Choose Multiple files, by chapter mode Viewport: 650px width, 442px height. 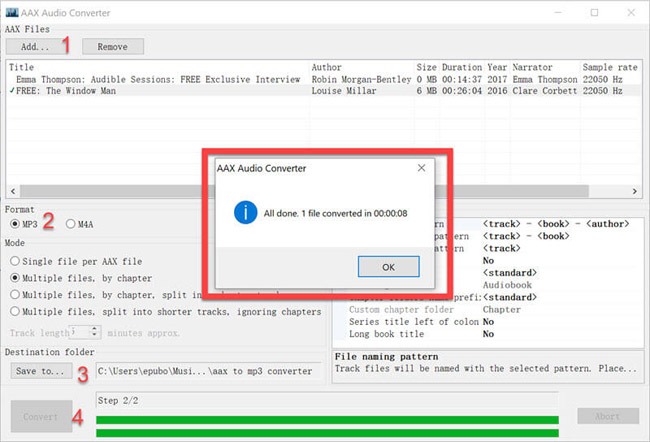coord(81,278)
